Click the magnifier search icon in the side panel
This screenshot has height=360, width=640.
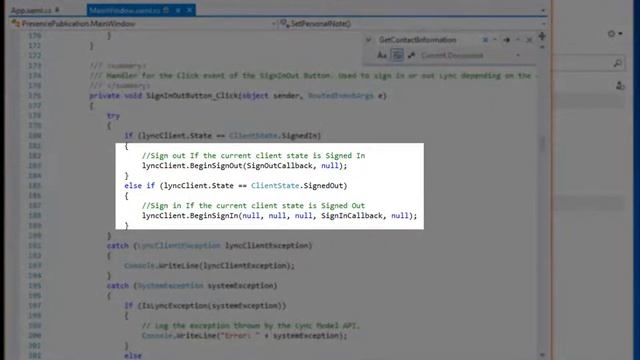pos(618,63)
